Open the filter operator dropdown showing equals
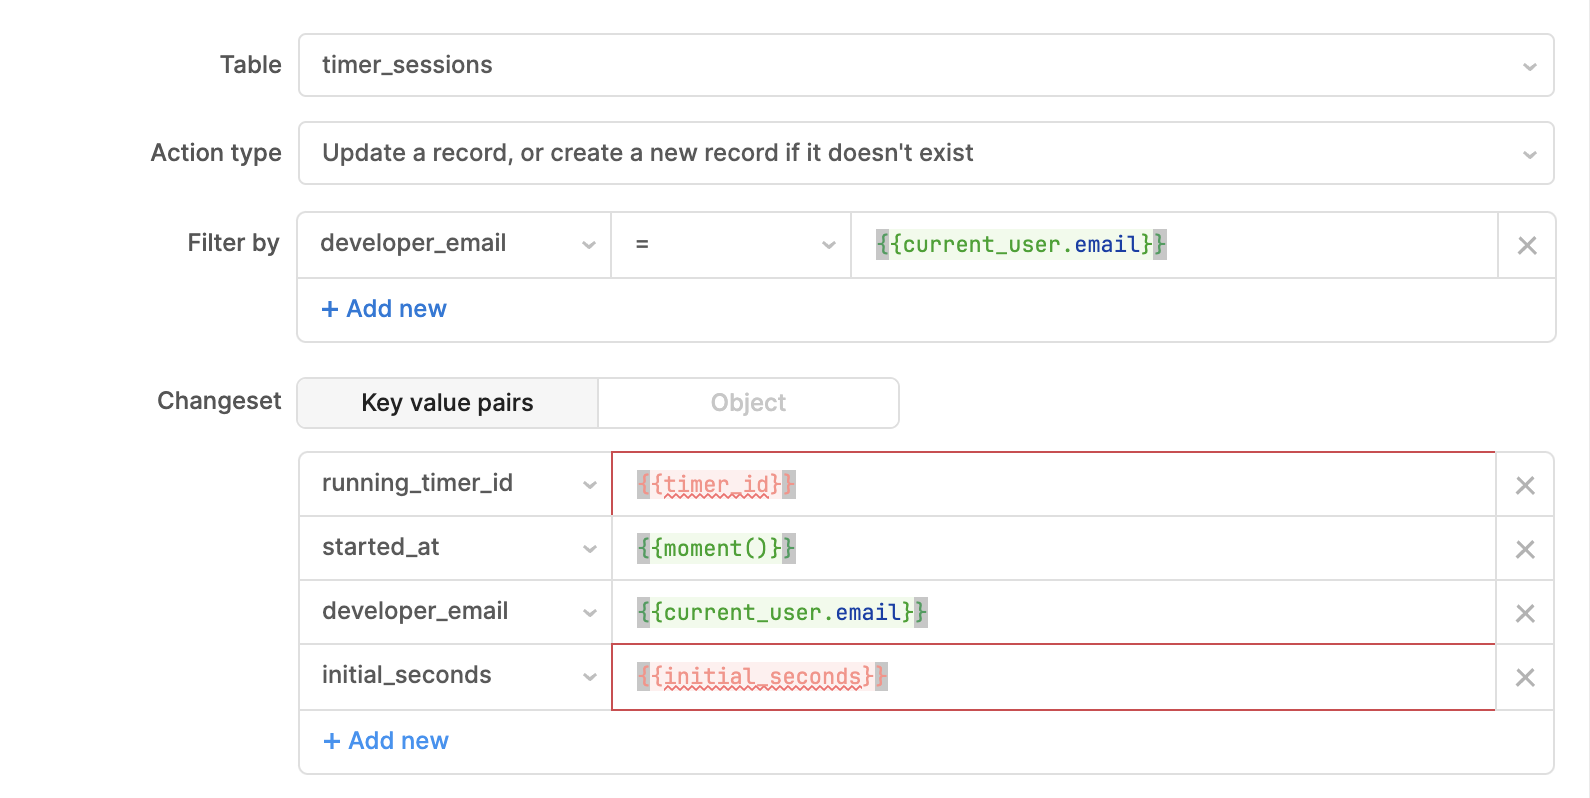This screenshot has width=1590, height=798. tap(731, 244)
